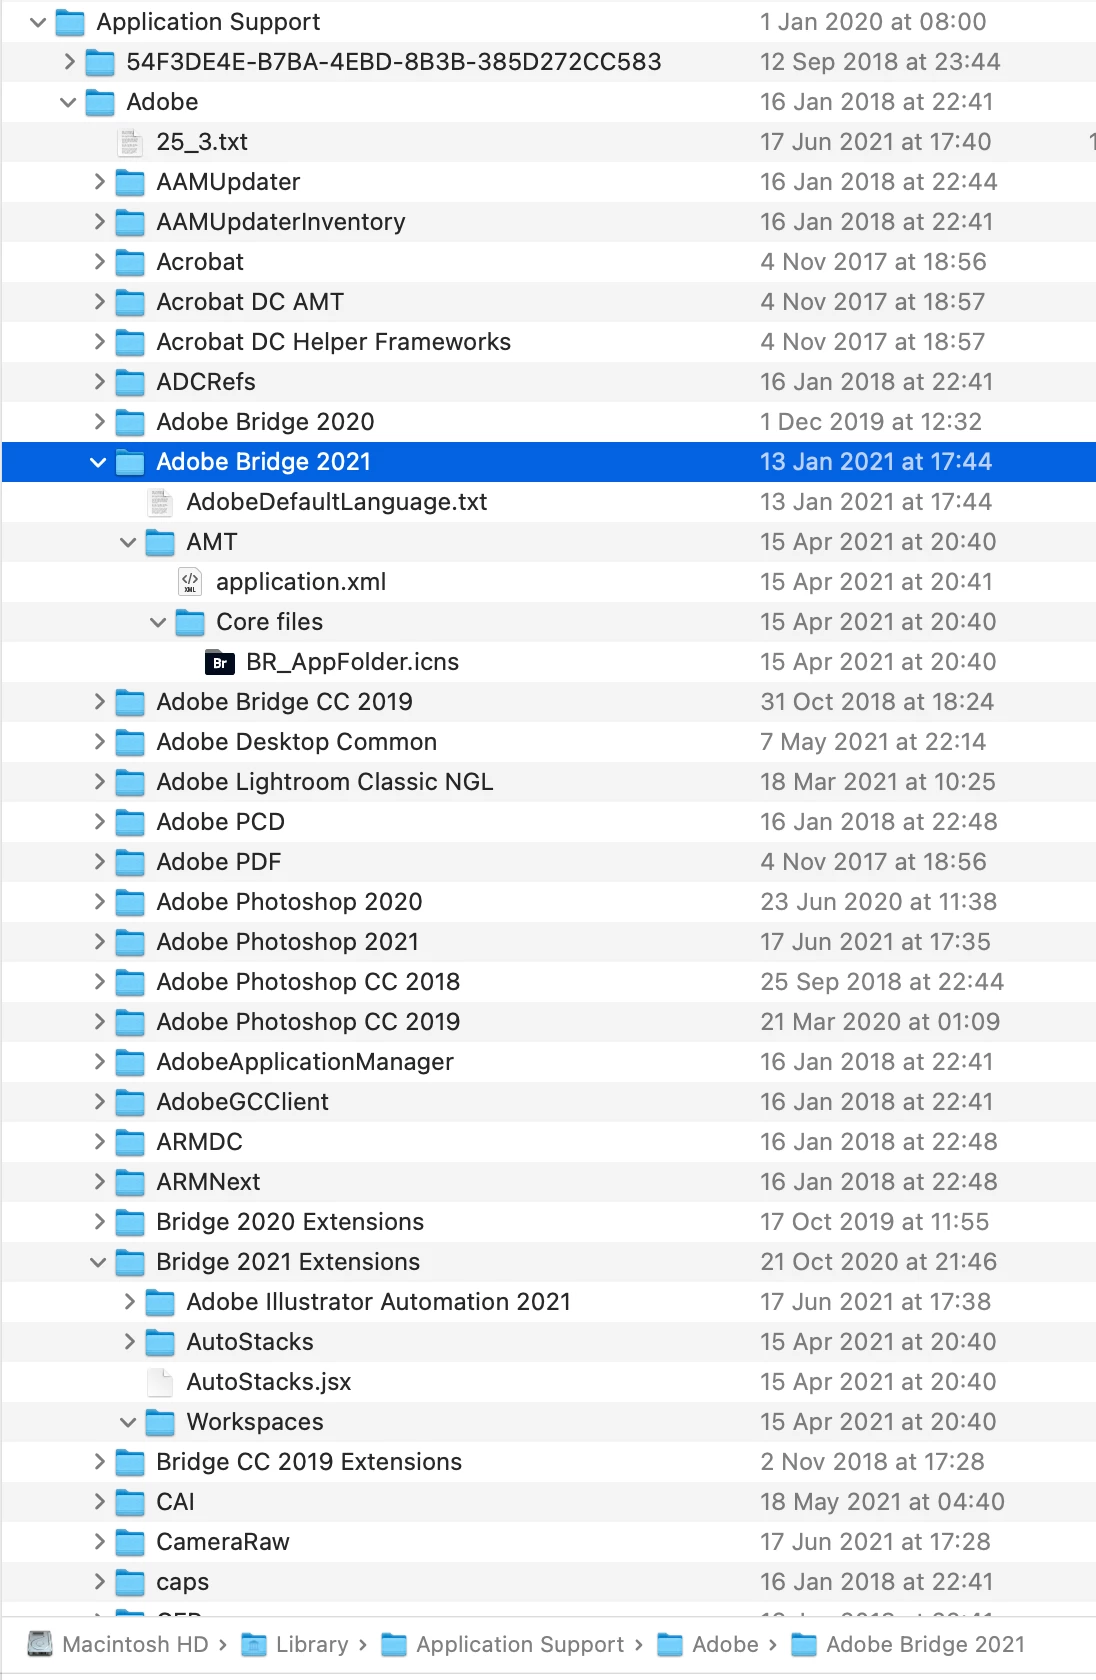
Task: Expand Bridge CC 2019 Extensions folder
Action: tap(99, 1462)
